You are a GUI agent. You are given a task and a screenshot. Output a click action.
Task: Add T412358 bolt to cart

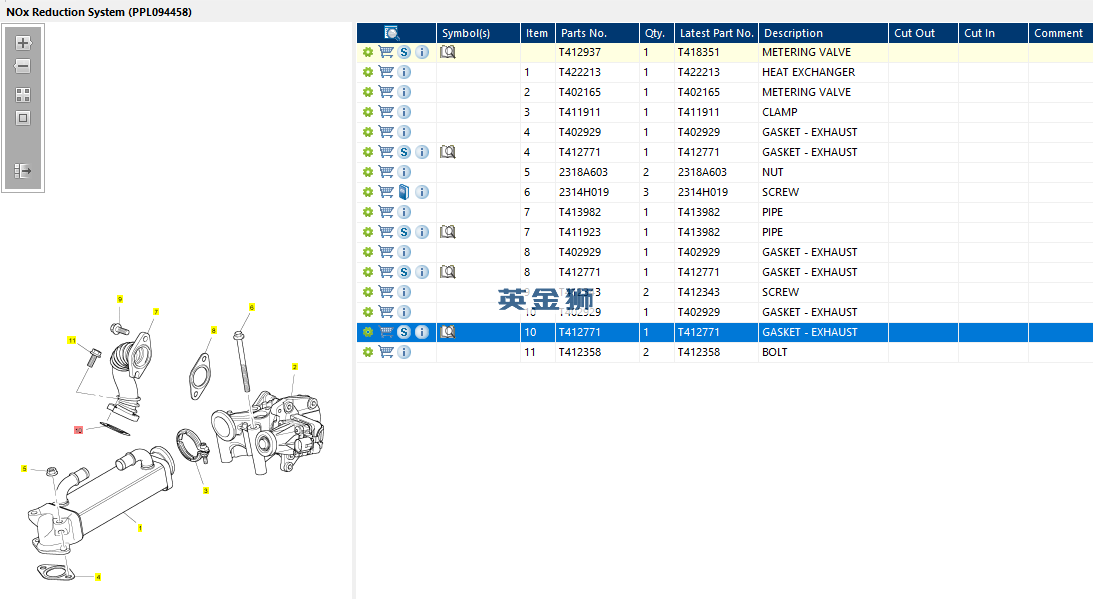coord(385,352)
